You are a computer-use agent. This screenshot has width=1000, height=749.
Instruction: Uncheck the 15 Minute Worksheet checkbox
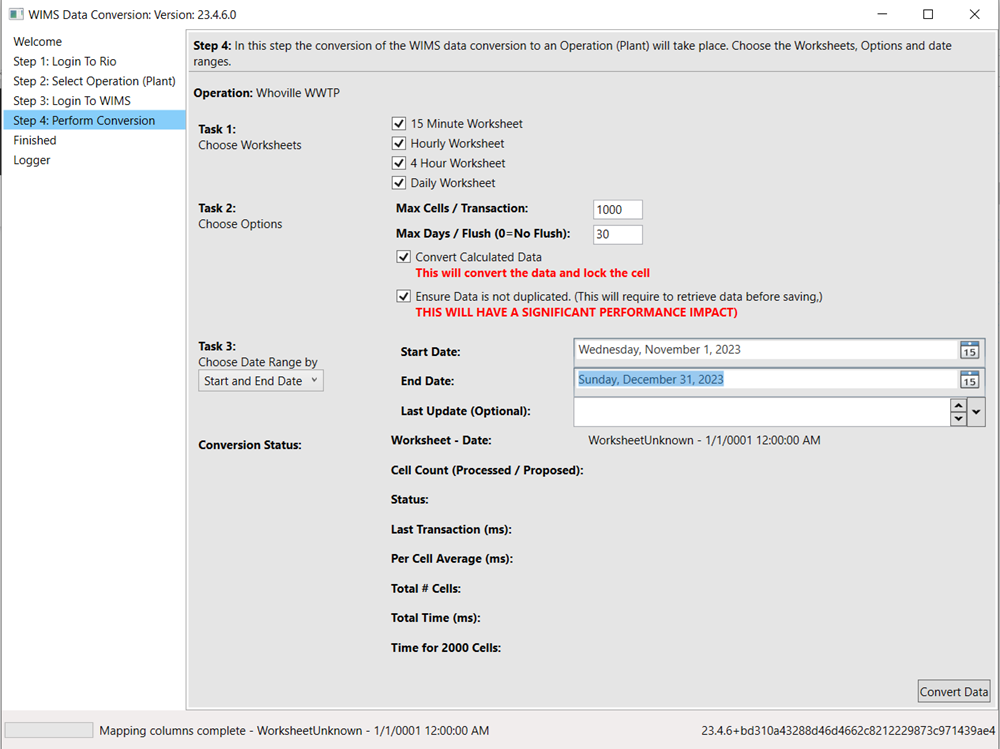point(399,124)
